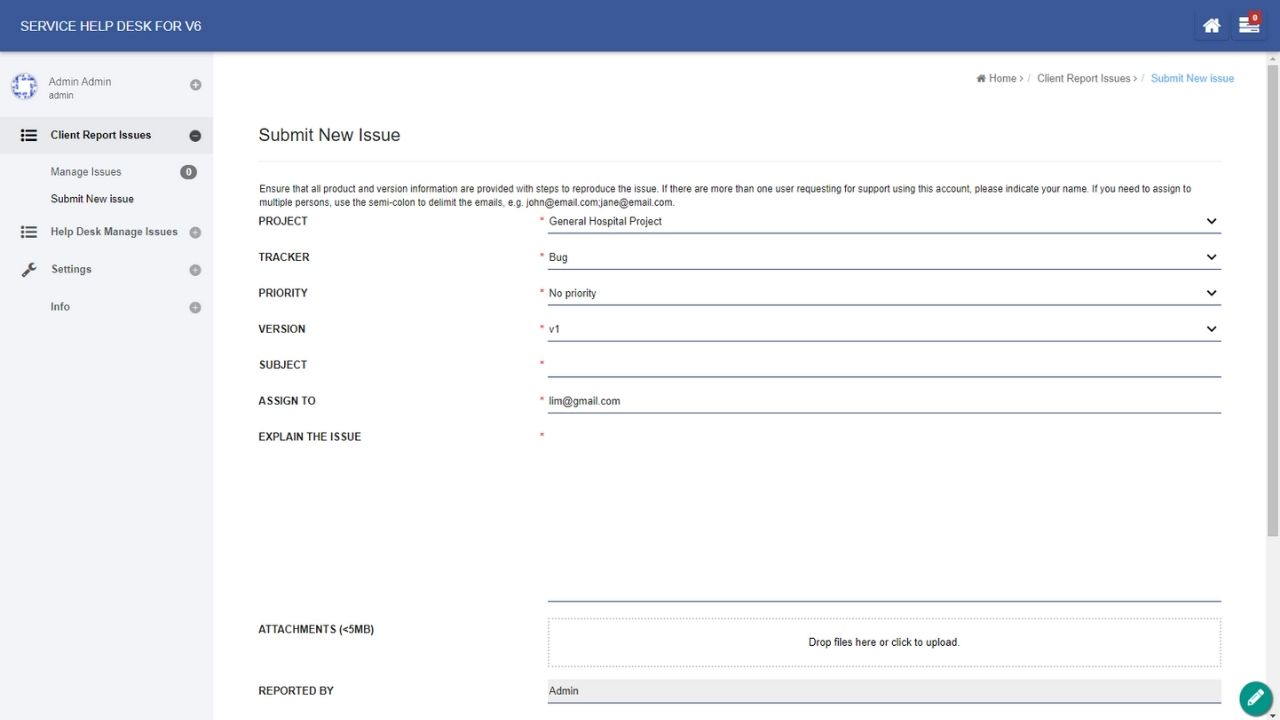The width and height of the screenshot is (1280, 720).
Task: Expand the Info plus icon
Action: [x=195, y=308]
